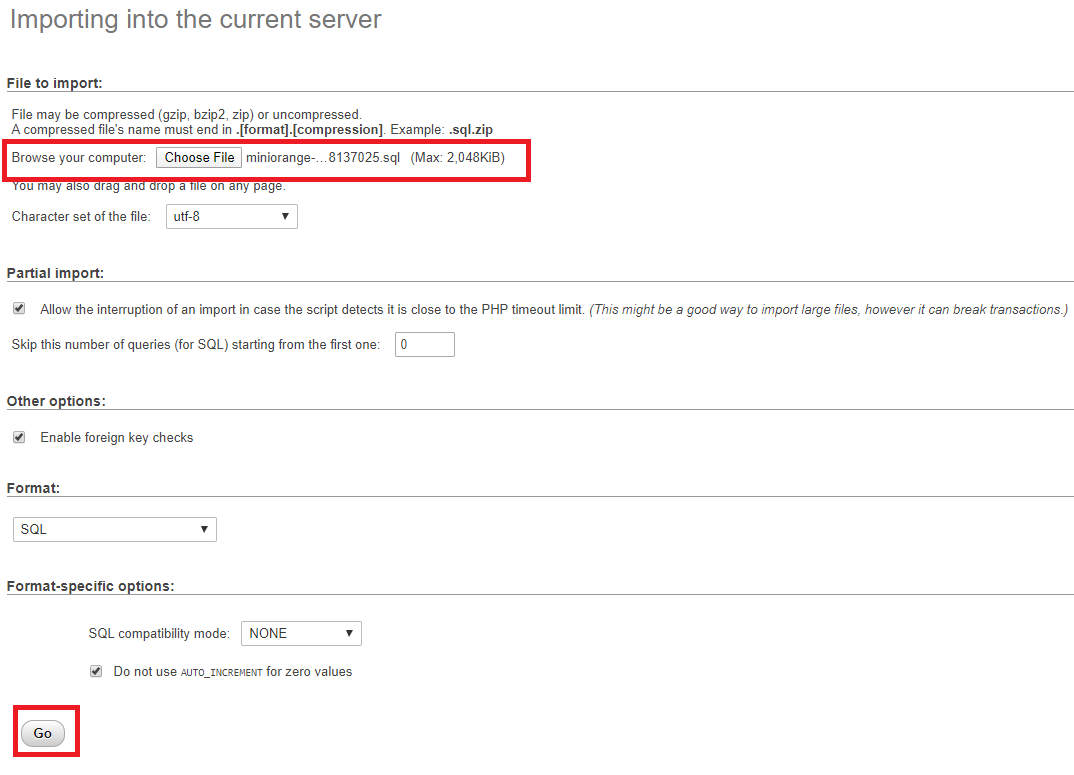Click the selected file name miniorange-...8137025.sql
The width and height of the screenshot is (1074, 775).
(x=323, y=158)
